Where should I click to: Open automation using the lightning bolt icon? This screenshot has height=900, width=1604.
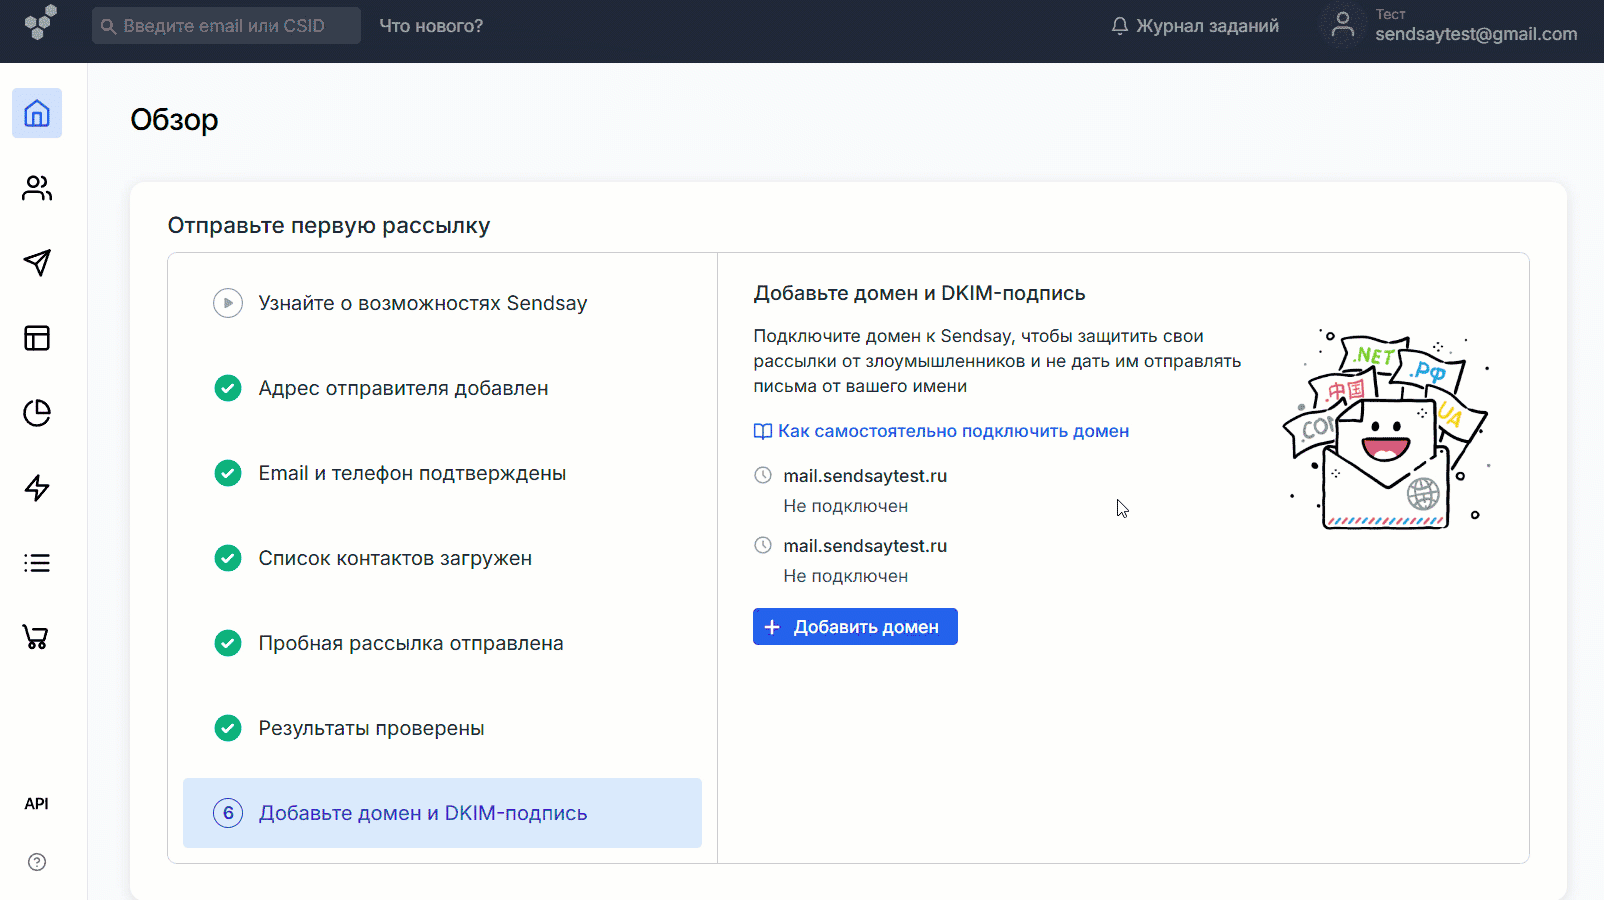pyautogui.click(x=37, y=487)
